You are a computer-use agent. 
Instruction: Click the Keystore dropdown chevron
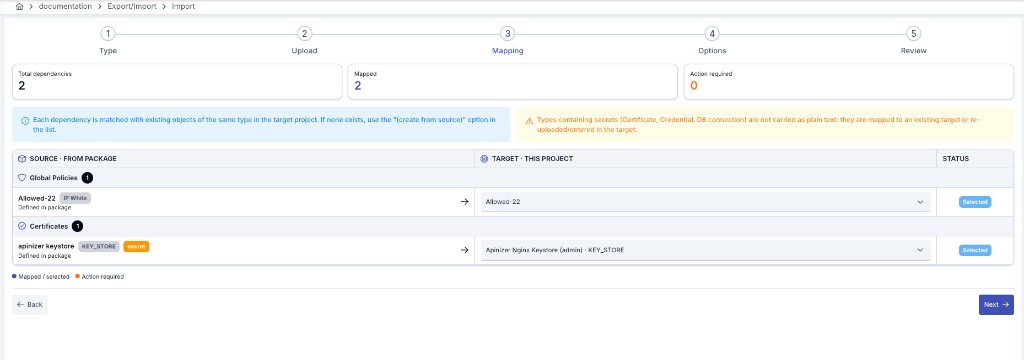pos(920,250)
